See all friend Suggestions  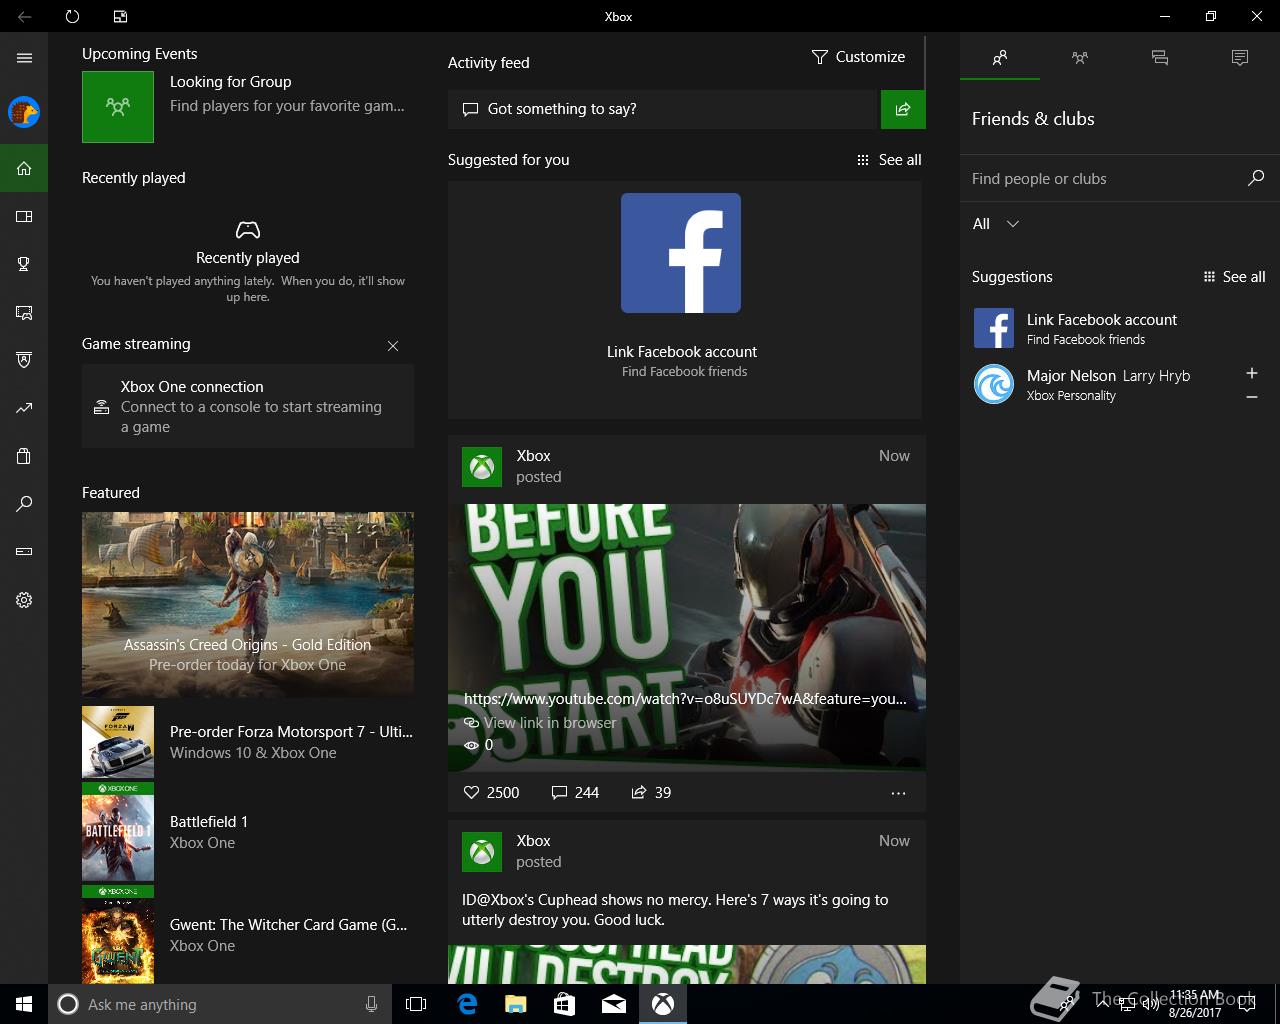click(x=1234, y=277)
